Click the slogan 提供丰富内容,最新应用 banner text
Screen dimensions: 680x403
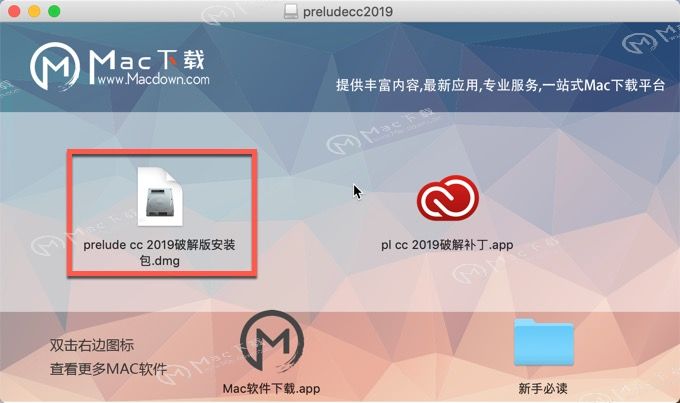[x=500, y=85]
